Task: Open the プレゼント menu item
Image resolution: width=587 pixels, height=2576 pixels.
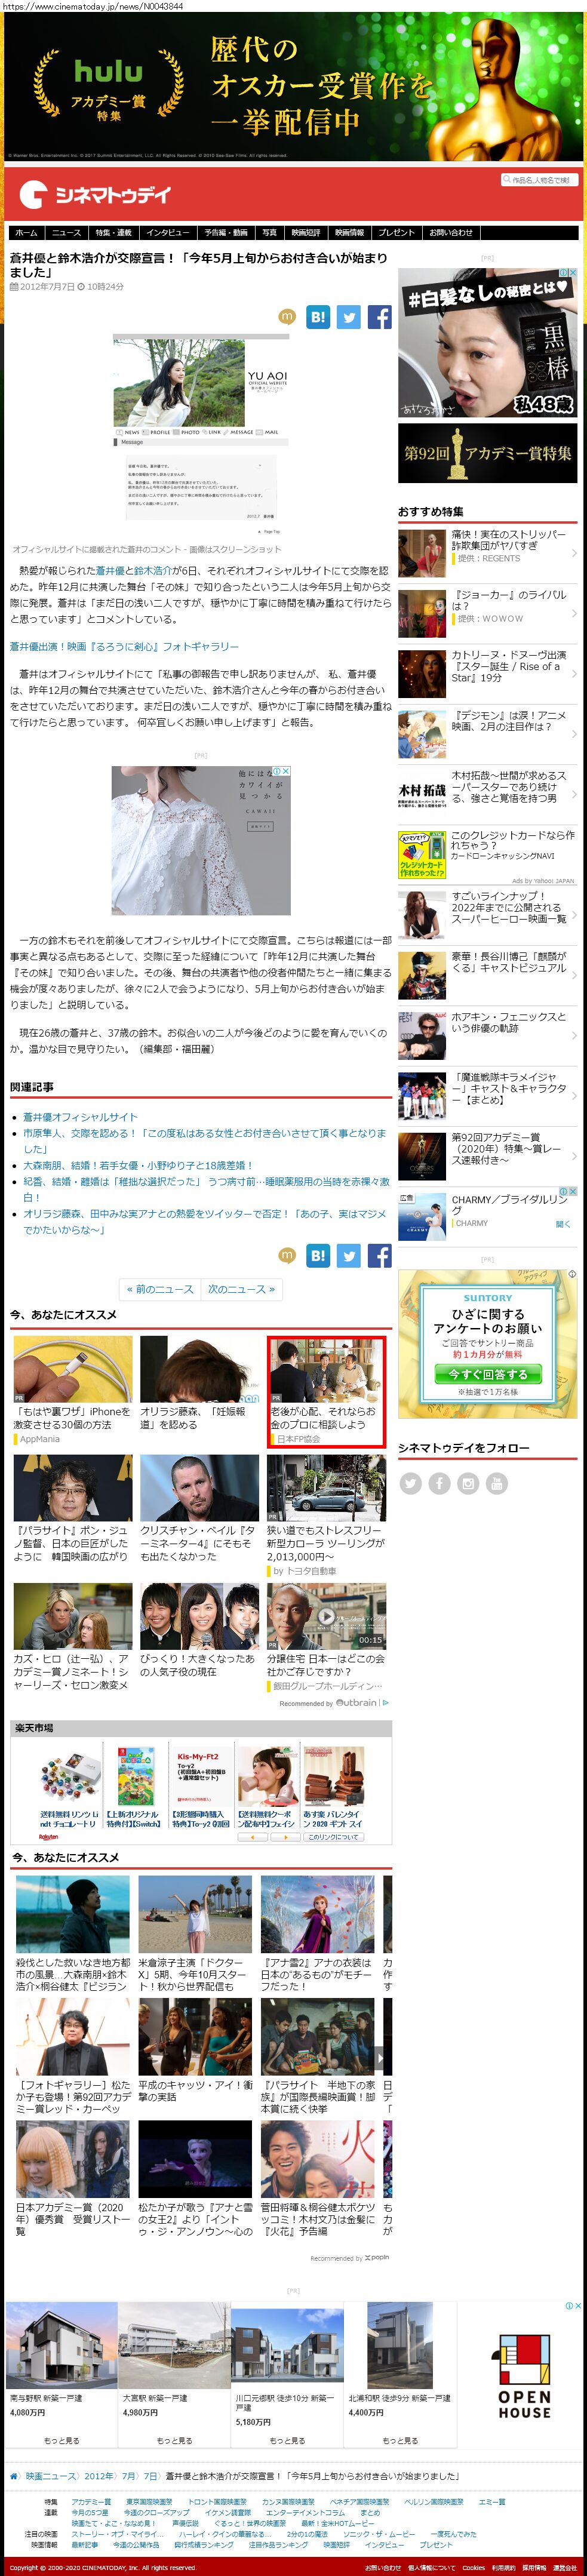Action: (396, 232)
